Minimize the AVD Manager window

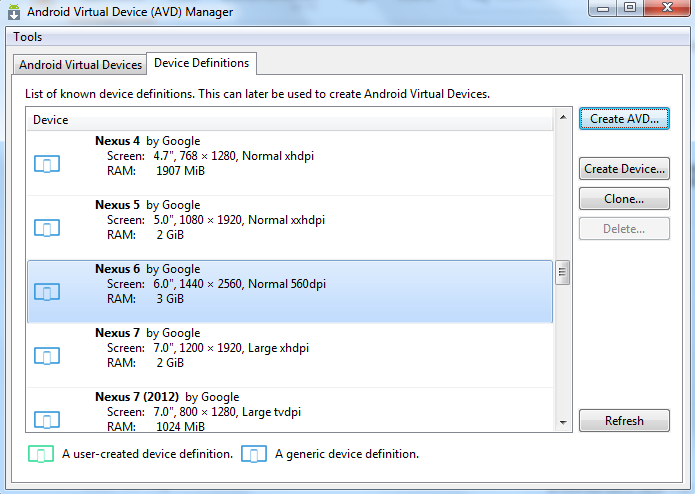(x=603, y=8)
